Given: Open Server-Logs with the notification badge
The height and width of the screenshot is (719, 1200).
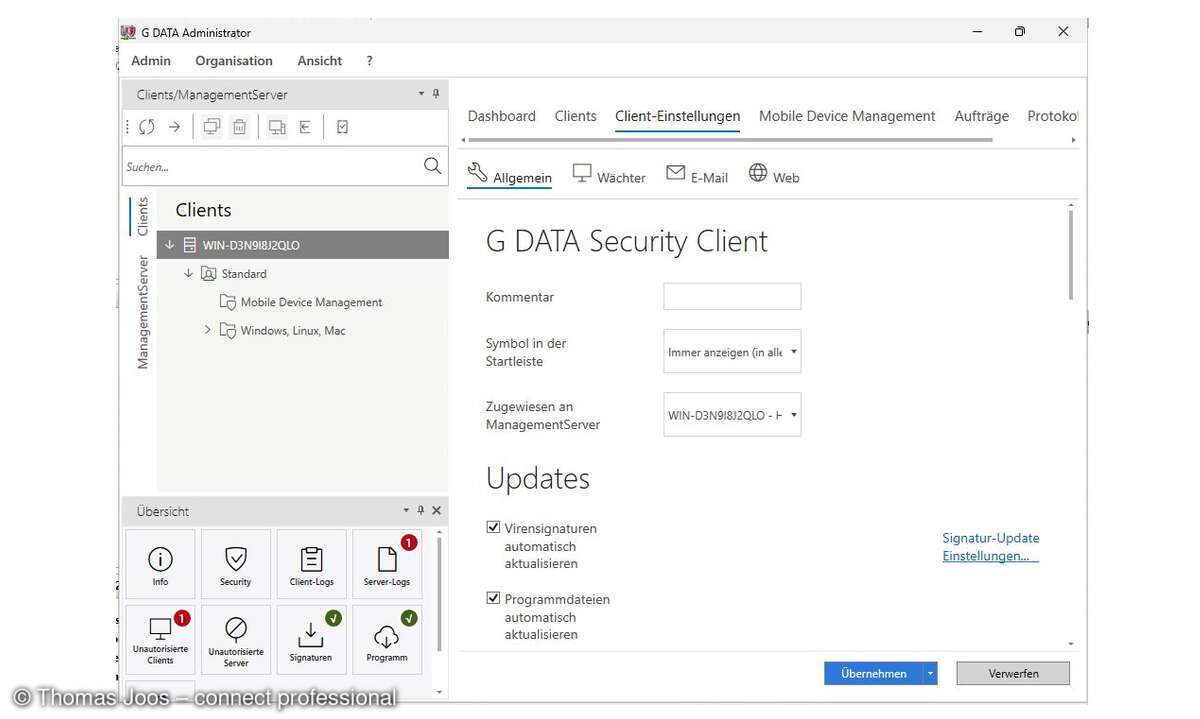Looking at the screenshot, I should point(387,563).
